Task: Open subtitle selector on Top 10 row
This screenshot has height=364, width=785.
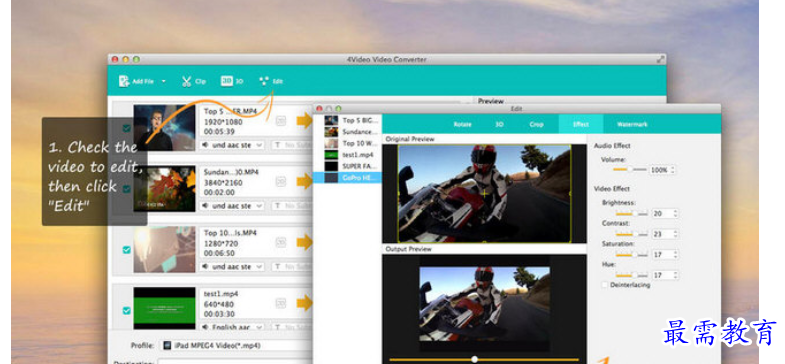Action: coord(292,267)
